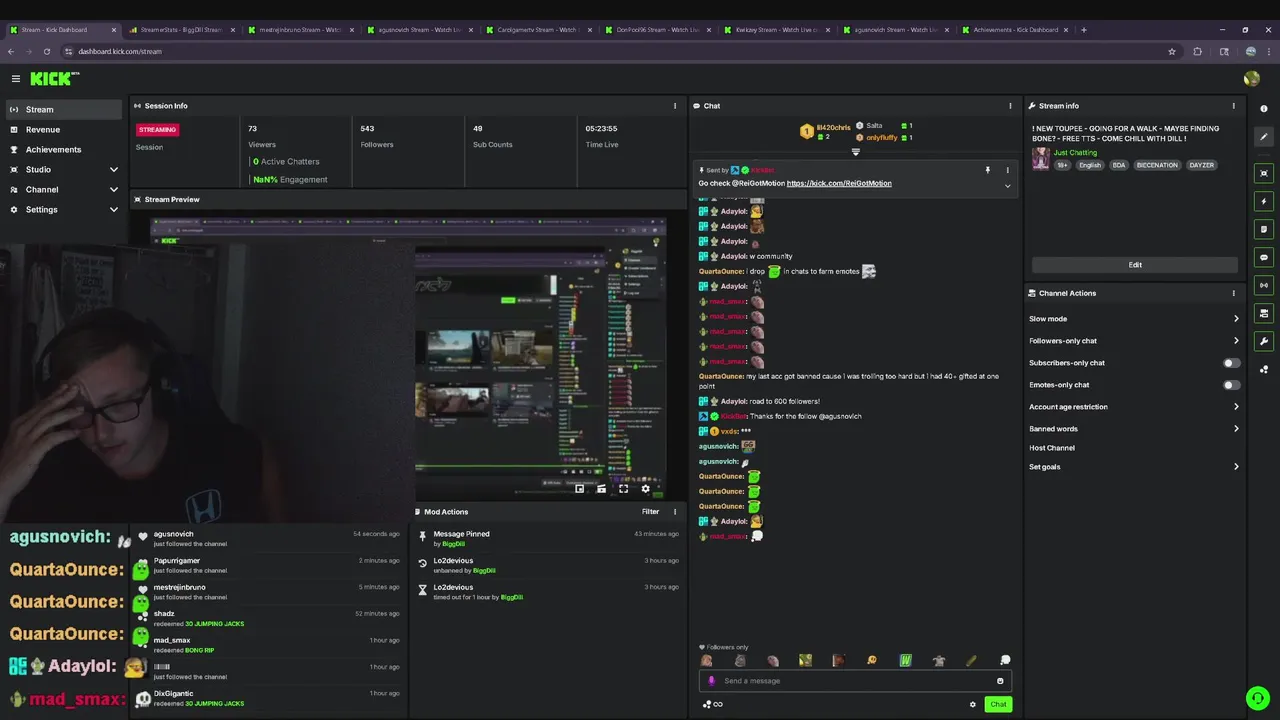Reload the page in browser

(x=46, y=51)
